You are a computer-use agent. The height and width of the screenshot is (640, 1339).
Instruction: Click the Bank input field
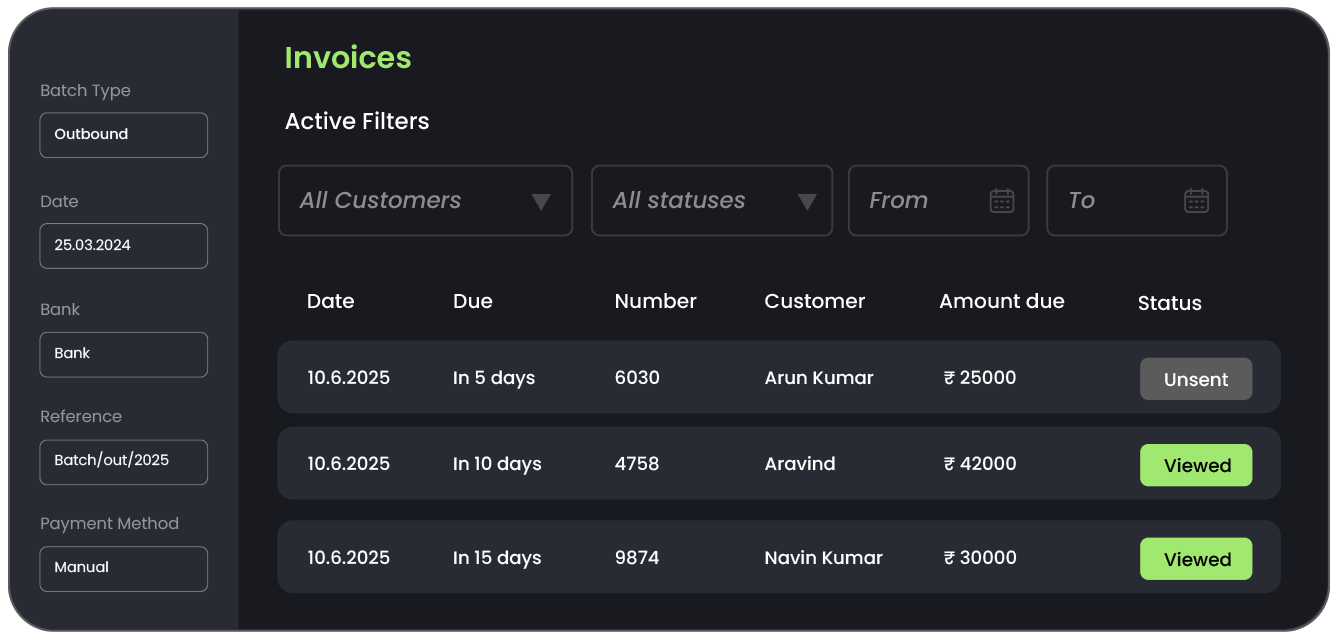point(124,354)
